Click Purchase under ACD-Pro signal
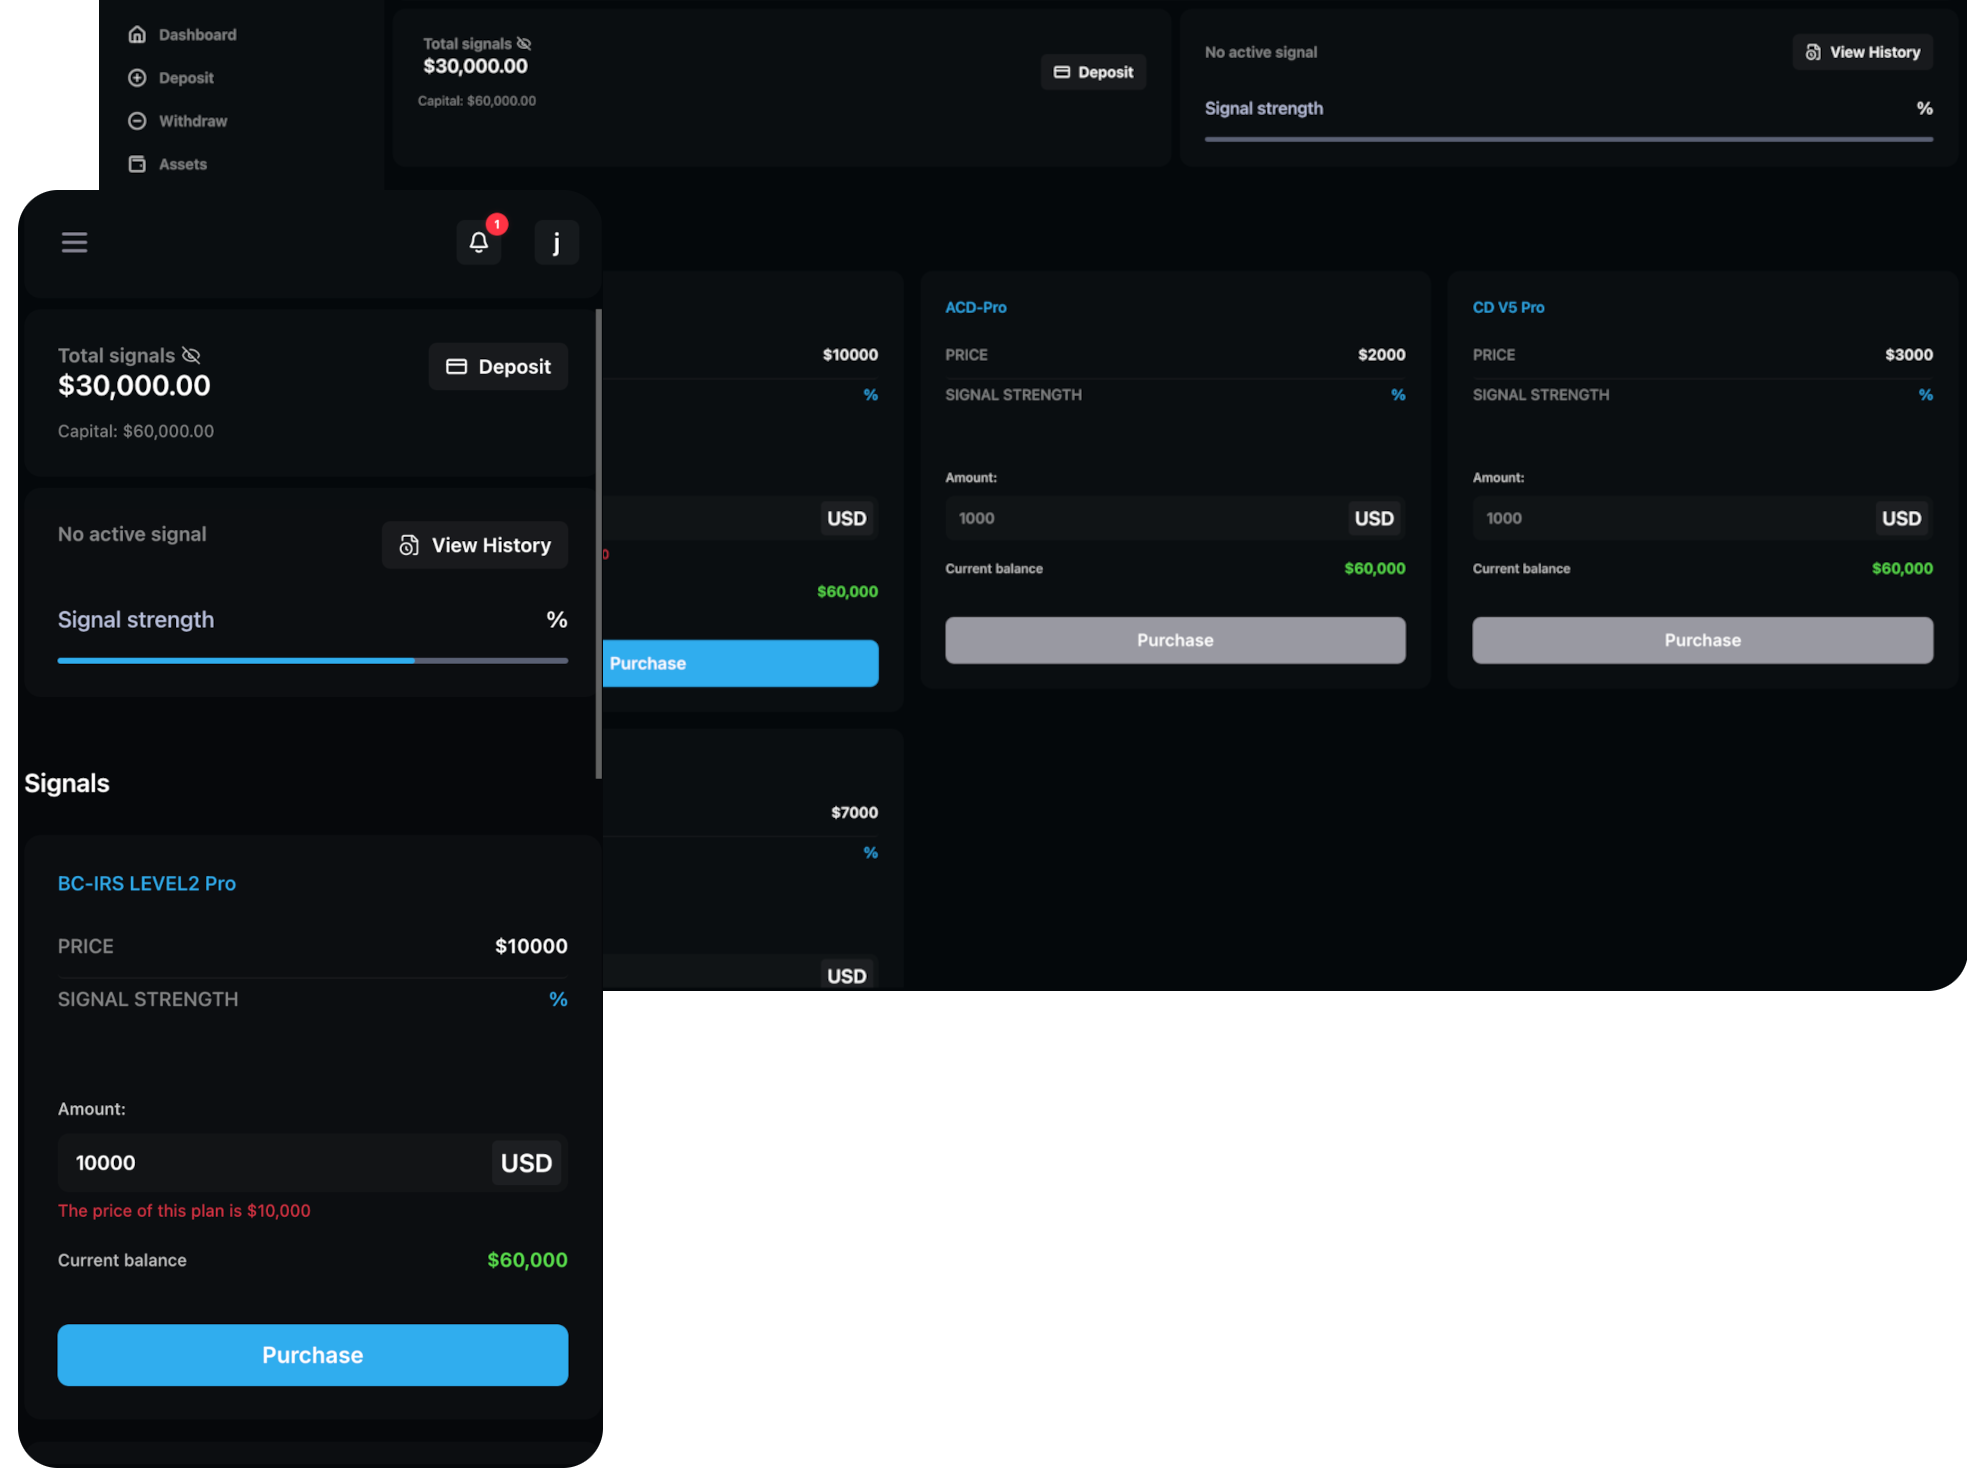This screenshot has width=1977, height=1480. 1174,640
